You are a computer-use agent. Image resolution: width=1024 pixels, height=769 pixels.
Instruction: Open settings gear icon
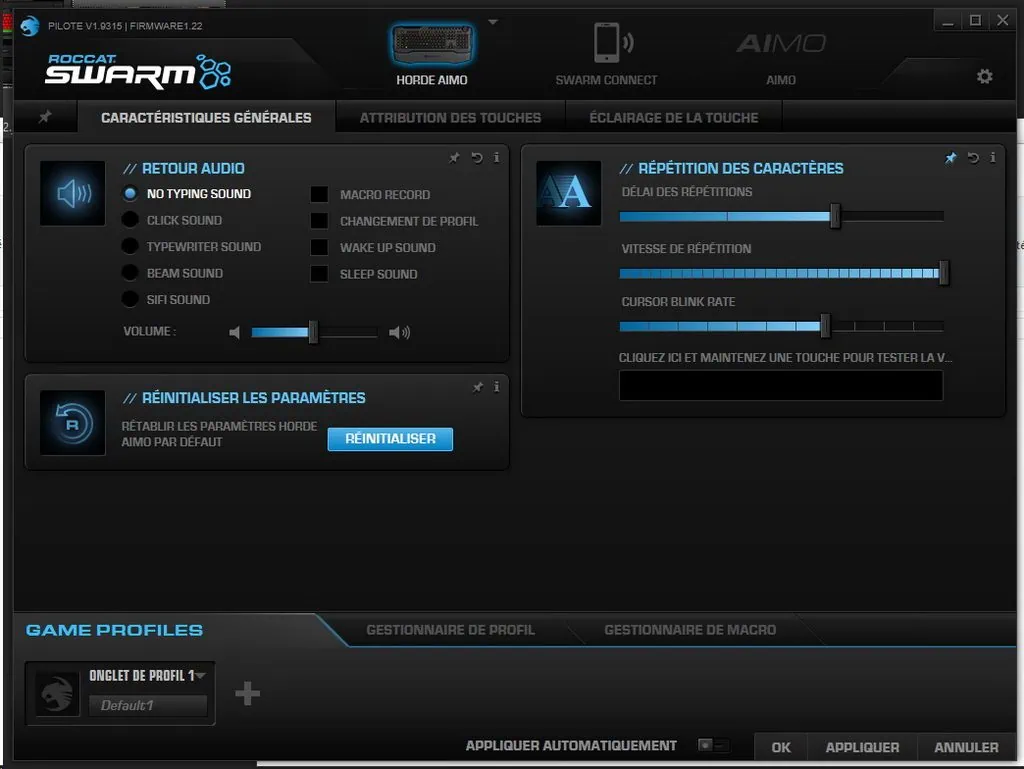(984, 76)
